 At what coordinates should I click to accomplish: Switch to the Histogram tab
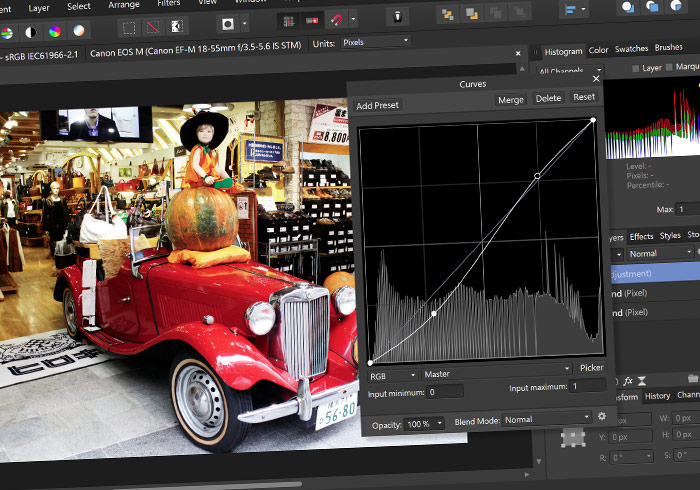click(x=563, y=52)
